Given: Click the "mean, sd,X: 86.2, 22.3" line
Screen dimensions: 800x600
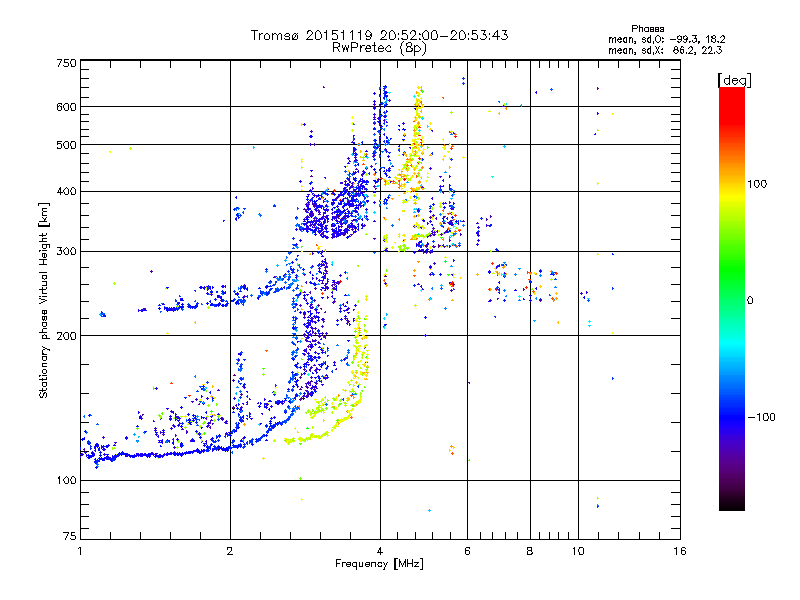Looking at the screenshot, I should 665,50.
